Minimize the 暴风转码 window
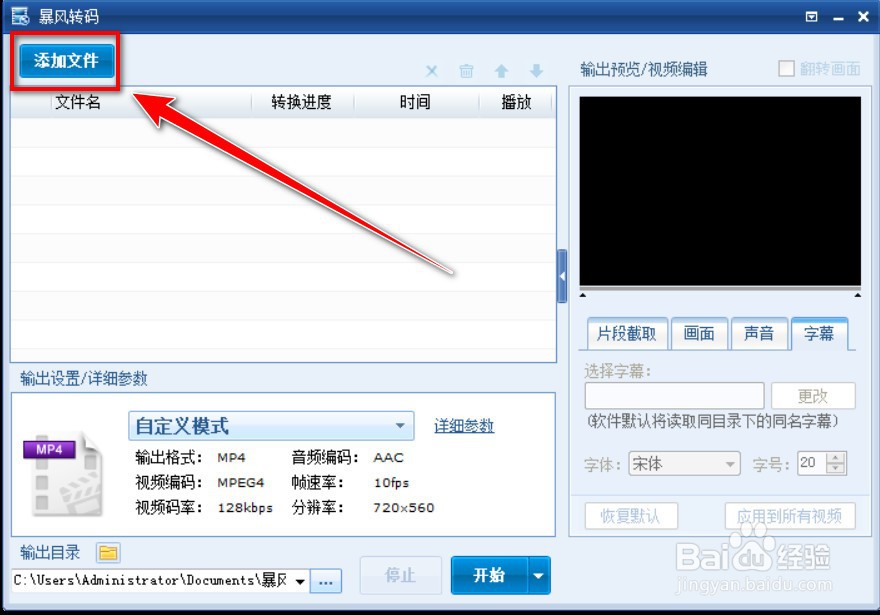 (x=838, y=18)
